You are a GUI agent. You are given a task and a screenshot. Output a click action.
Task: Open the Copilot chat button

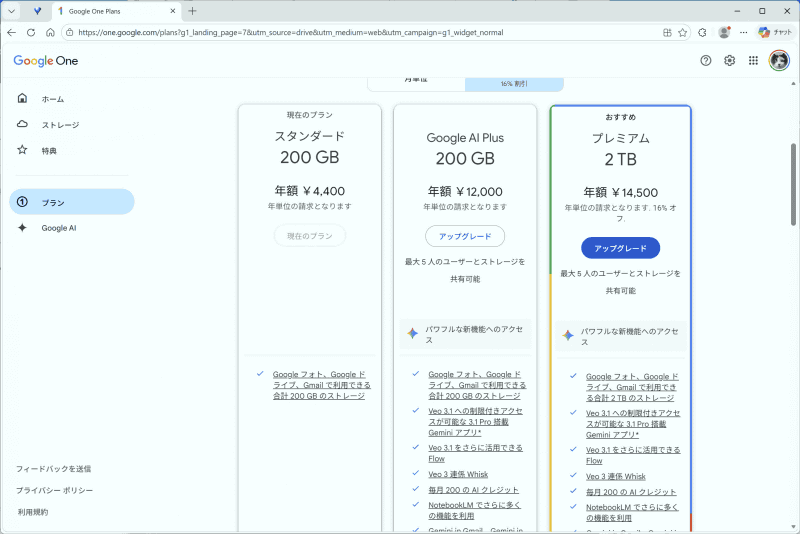pos(774,32)
